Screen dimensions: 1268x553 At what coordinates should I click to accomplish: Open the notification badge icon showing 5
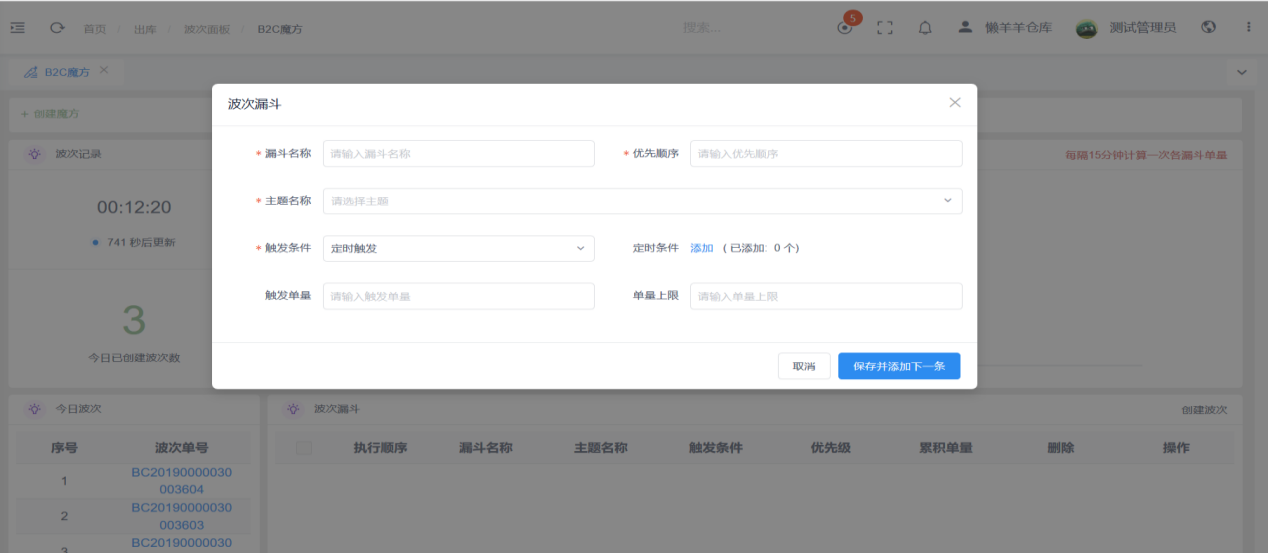click(x=848, y=24)
